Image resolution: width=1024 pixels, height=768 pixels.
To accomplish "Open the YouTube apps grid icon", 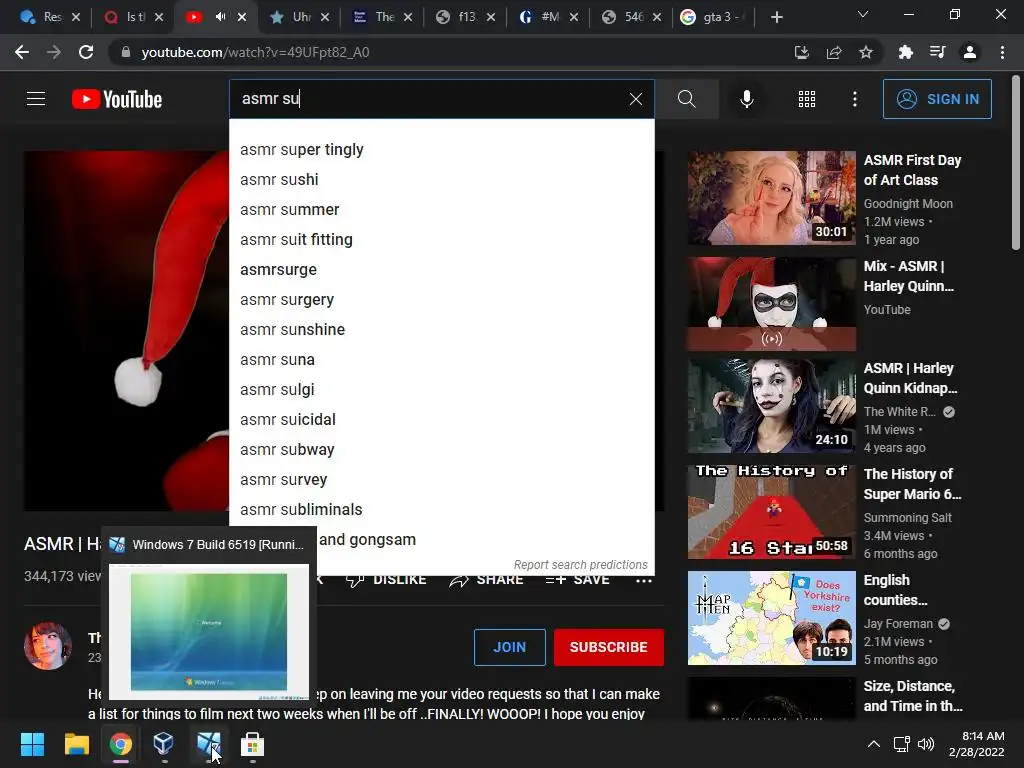I will 807,99.
